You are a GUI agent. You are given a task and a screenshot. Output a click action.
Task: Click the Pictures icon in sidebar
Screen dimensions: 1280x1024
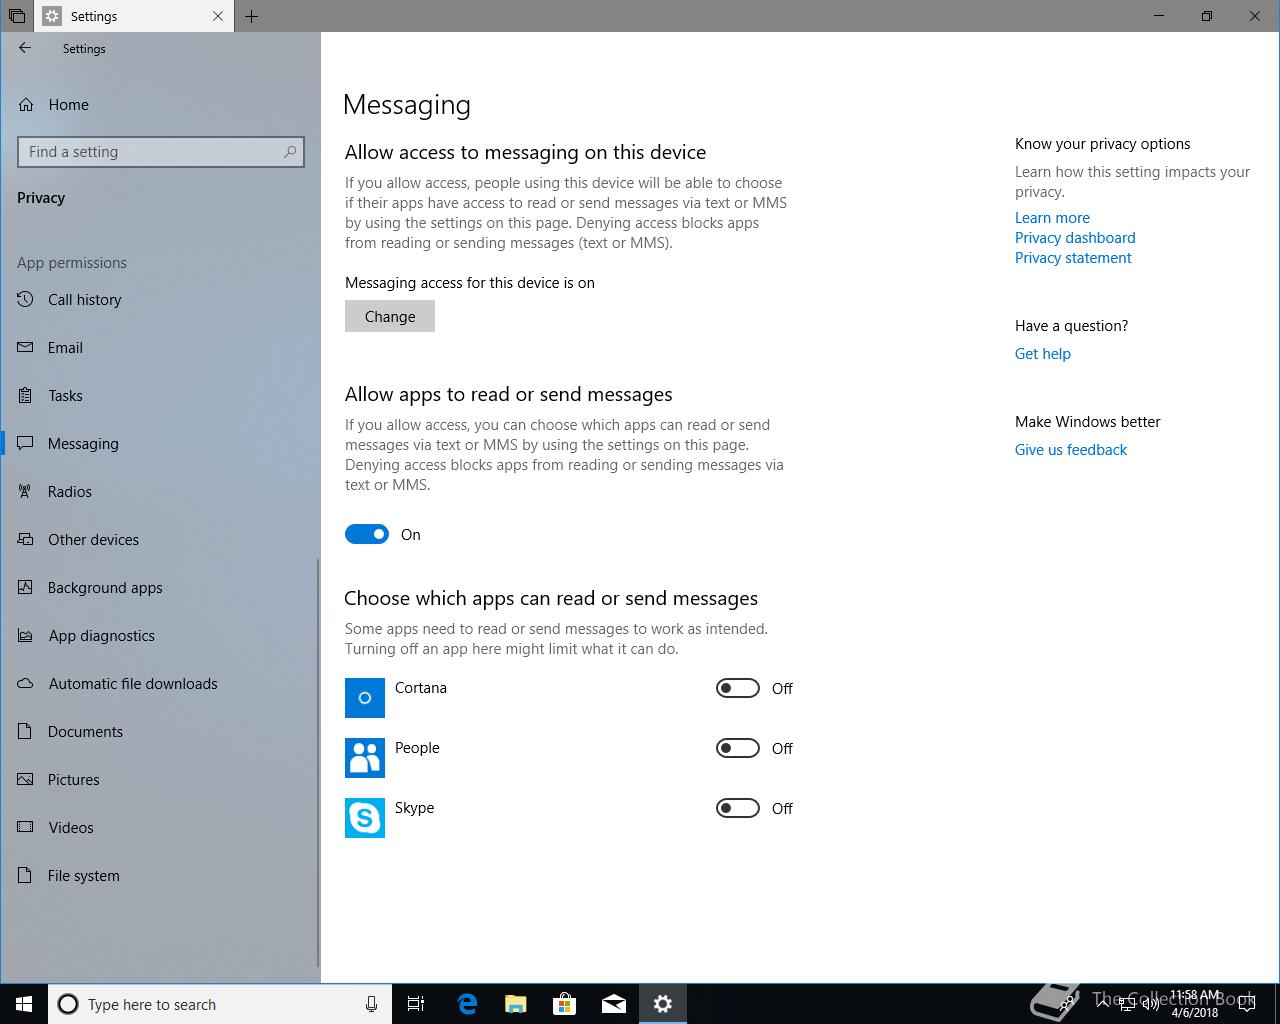pyautogui.click(x=26, y=780)
